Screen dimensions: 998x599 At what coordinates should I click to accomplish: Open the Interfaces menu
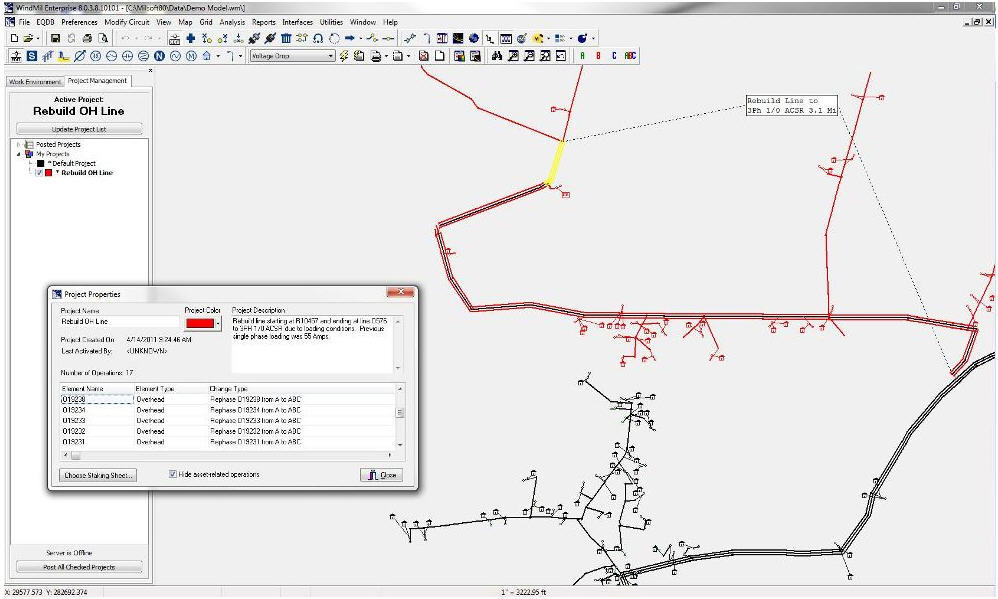(297, 22)
